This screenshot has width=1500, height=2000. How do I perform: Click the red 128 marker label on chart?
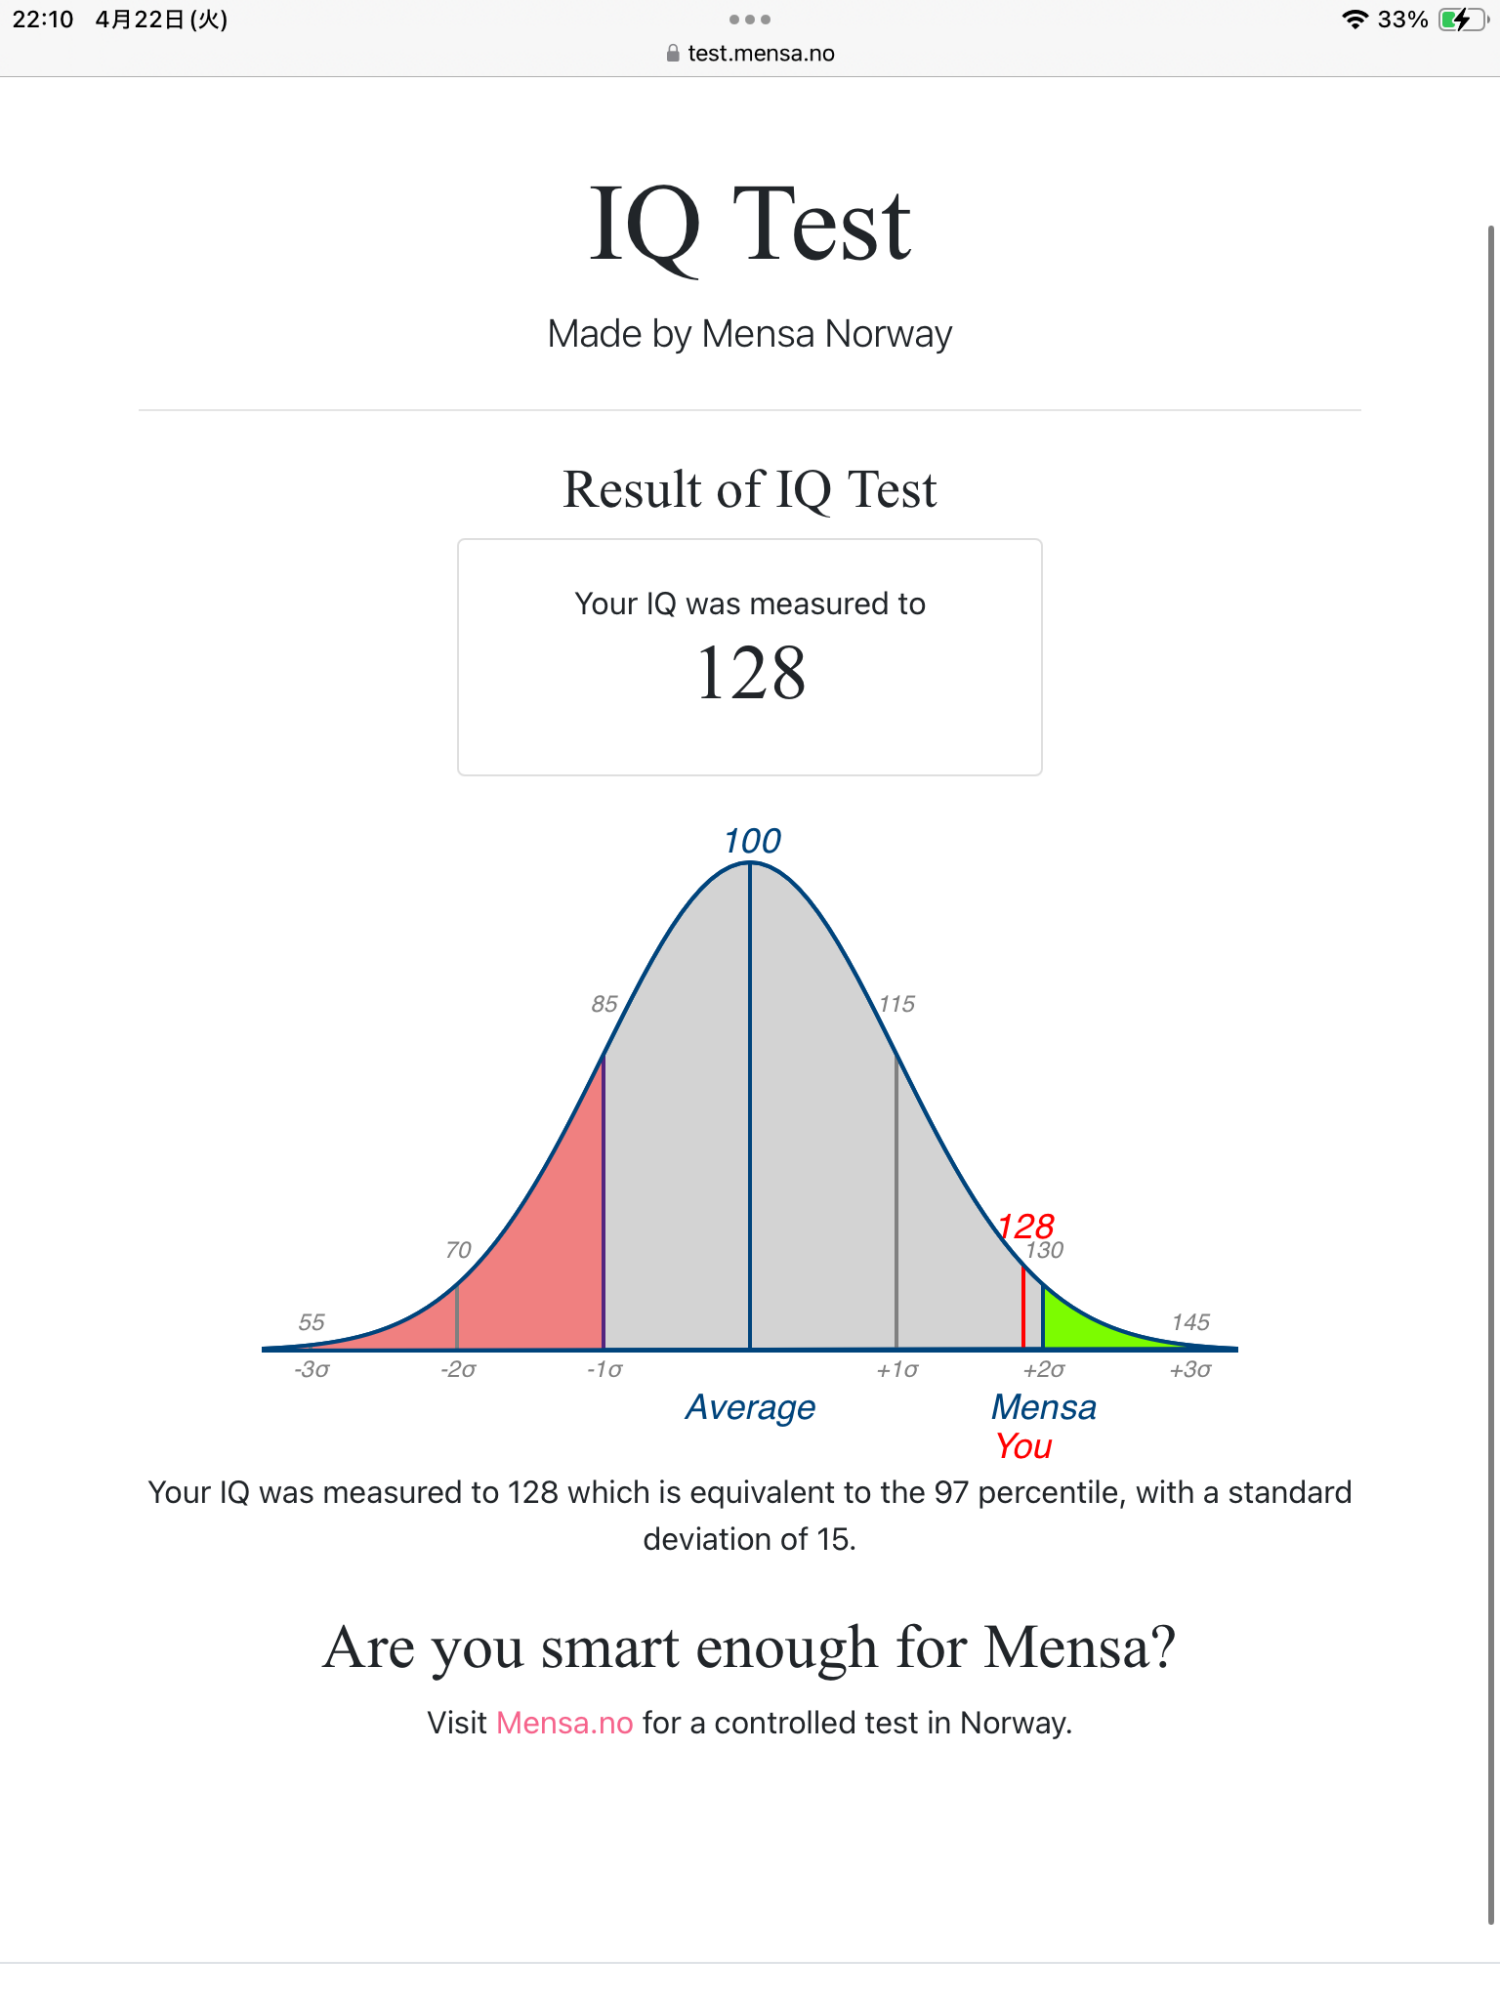(1027, 1226)
